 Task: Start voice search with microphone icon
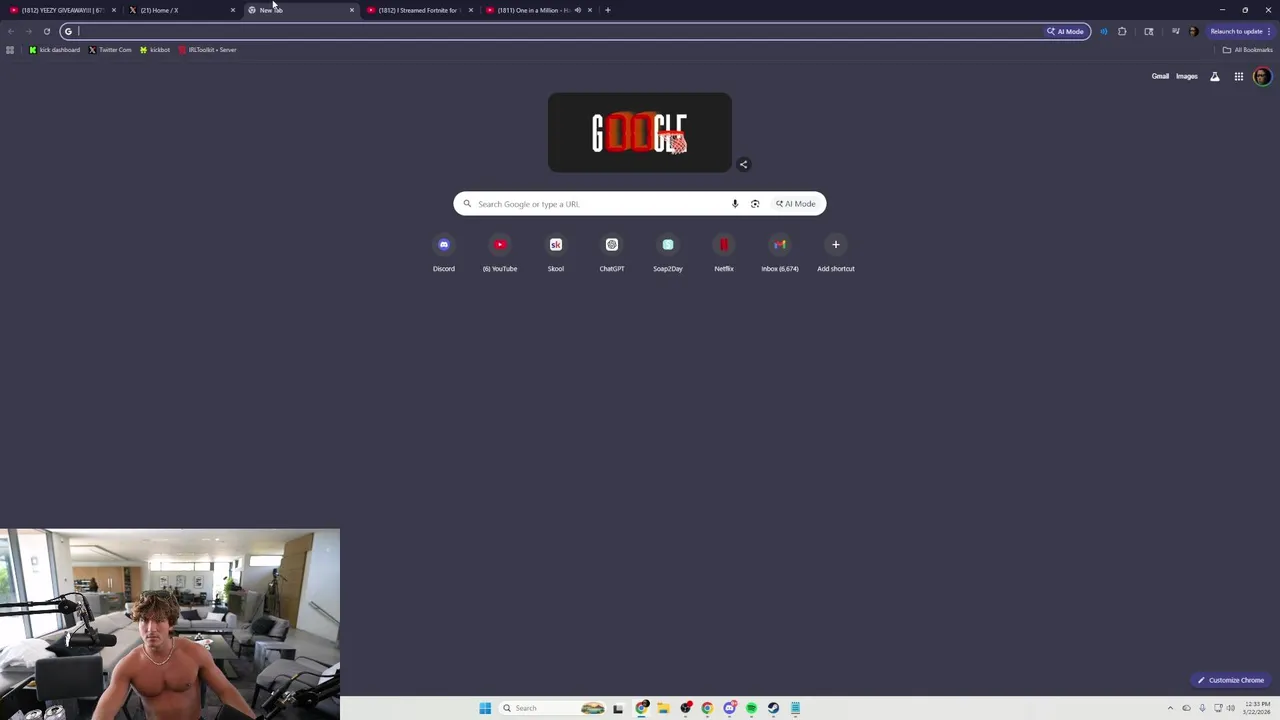pos(735,204)
